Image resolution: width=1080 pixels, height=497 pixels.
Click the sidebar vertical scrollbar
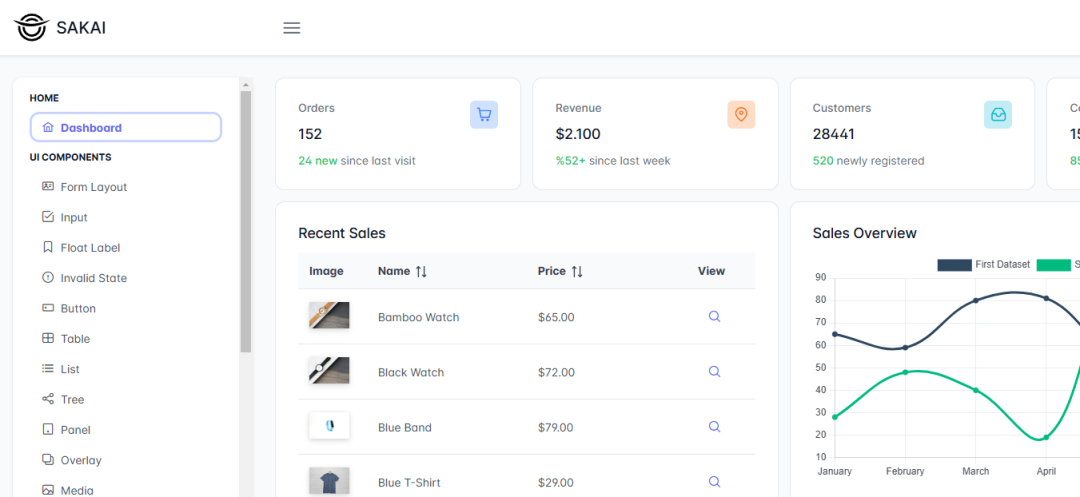tap(246, 220)
